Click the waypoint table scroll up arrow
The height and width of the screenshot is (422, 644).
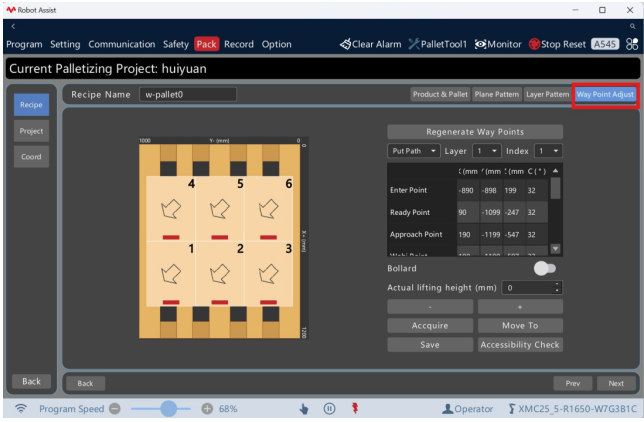(x=555, y=171)
